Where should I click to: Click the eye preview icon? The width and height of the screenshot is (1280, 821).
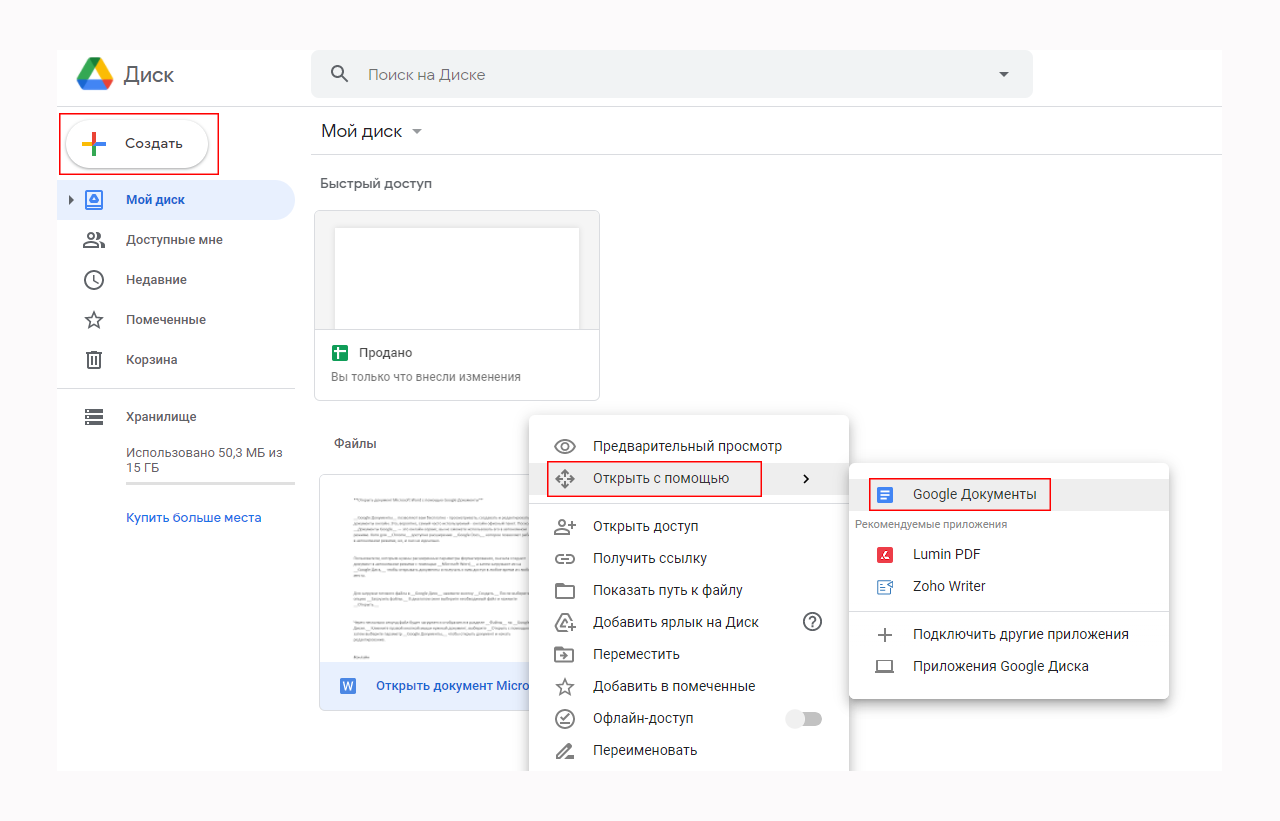pos(565,447)
